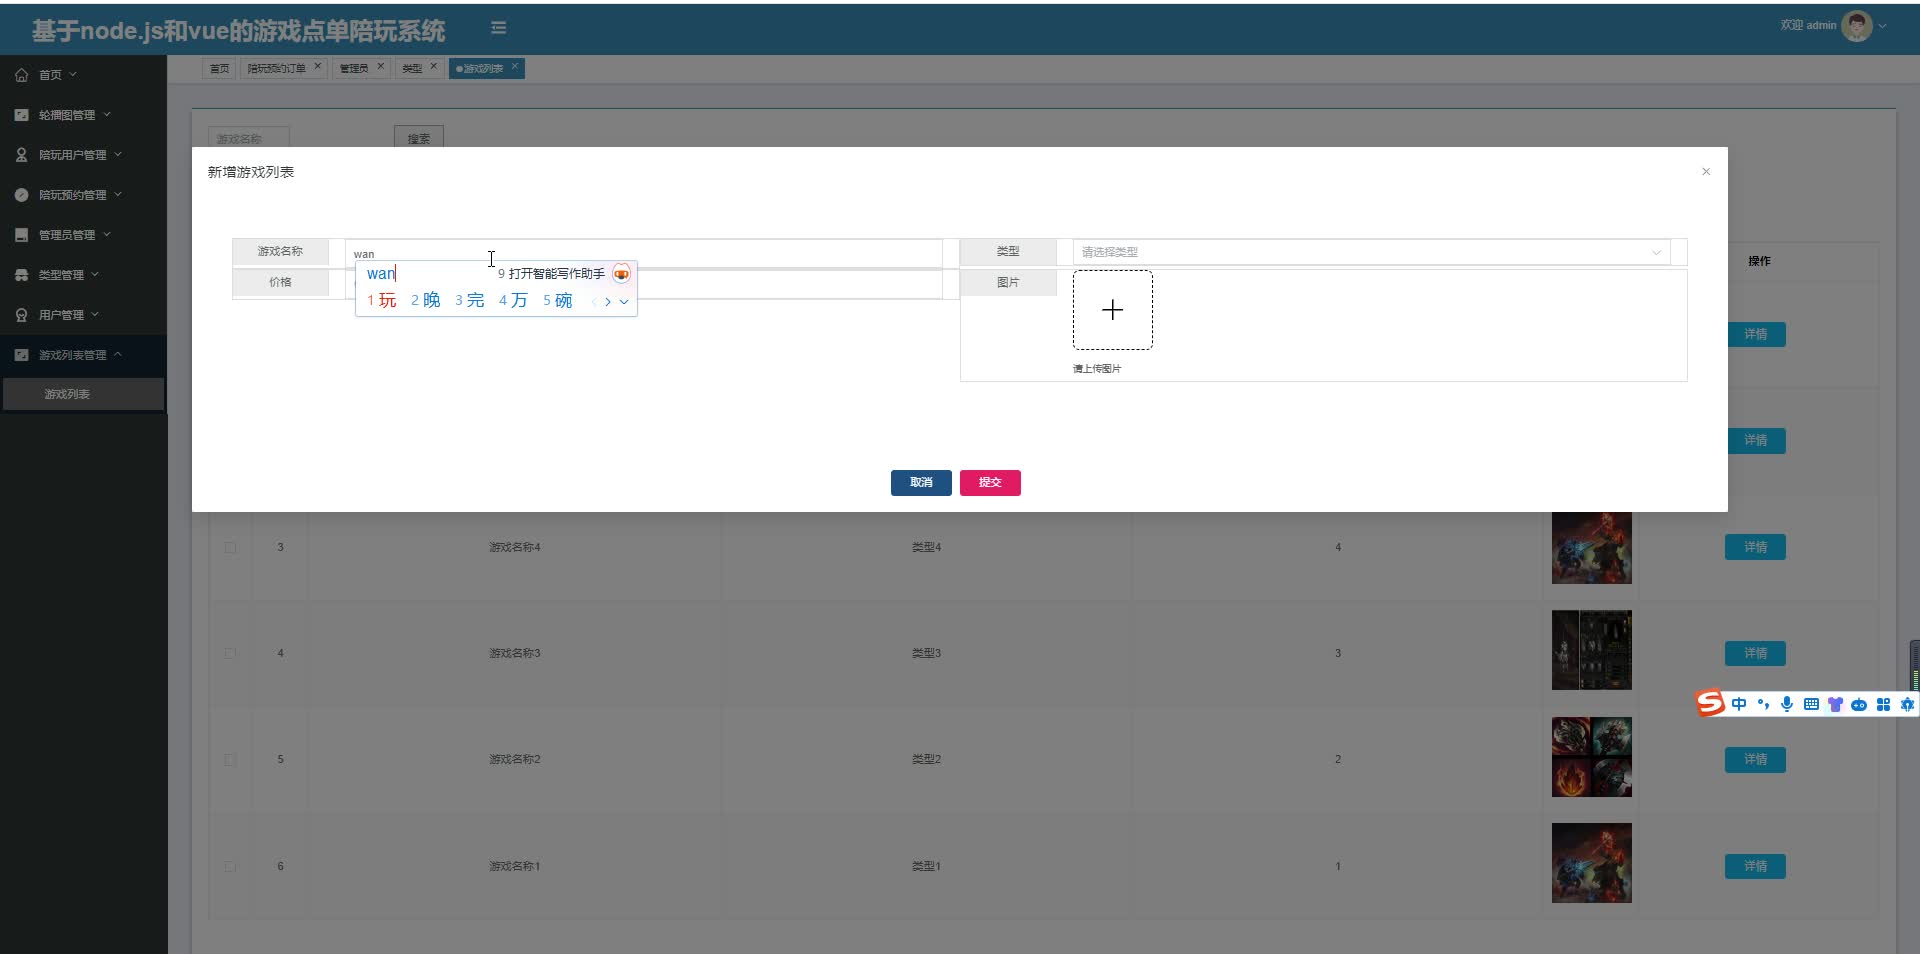Expand 陪玩预约管理 sidebar menu
Image resolution: width=1920 pixels, height=954 pixels.
click(x=118, y=195)
